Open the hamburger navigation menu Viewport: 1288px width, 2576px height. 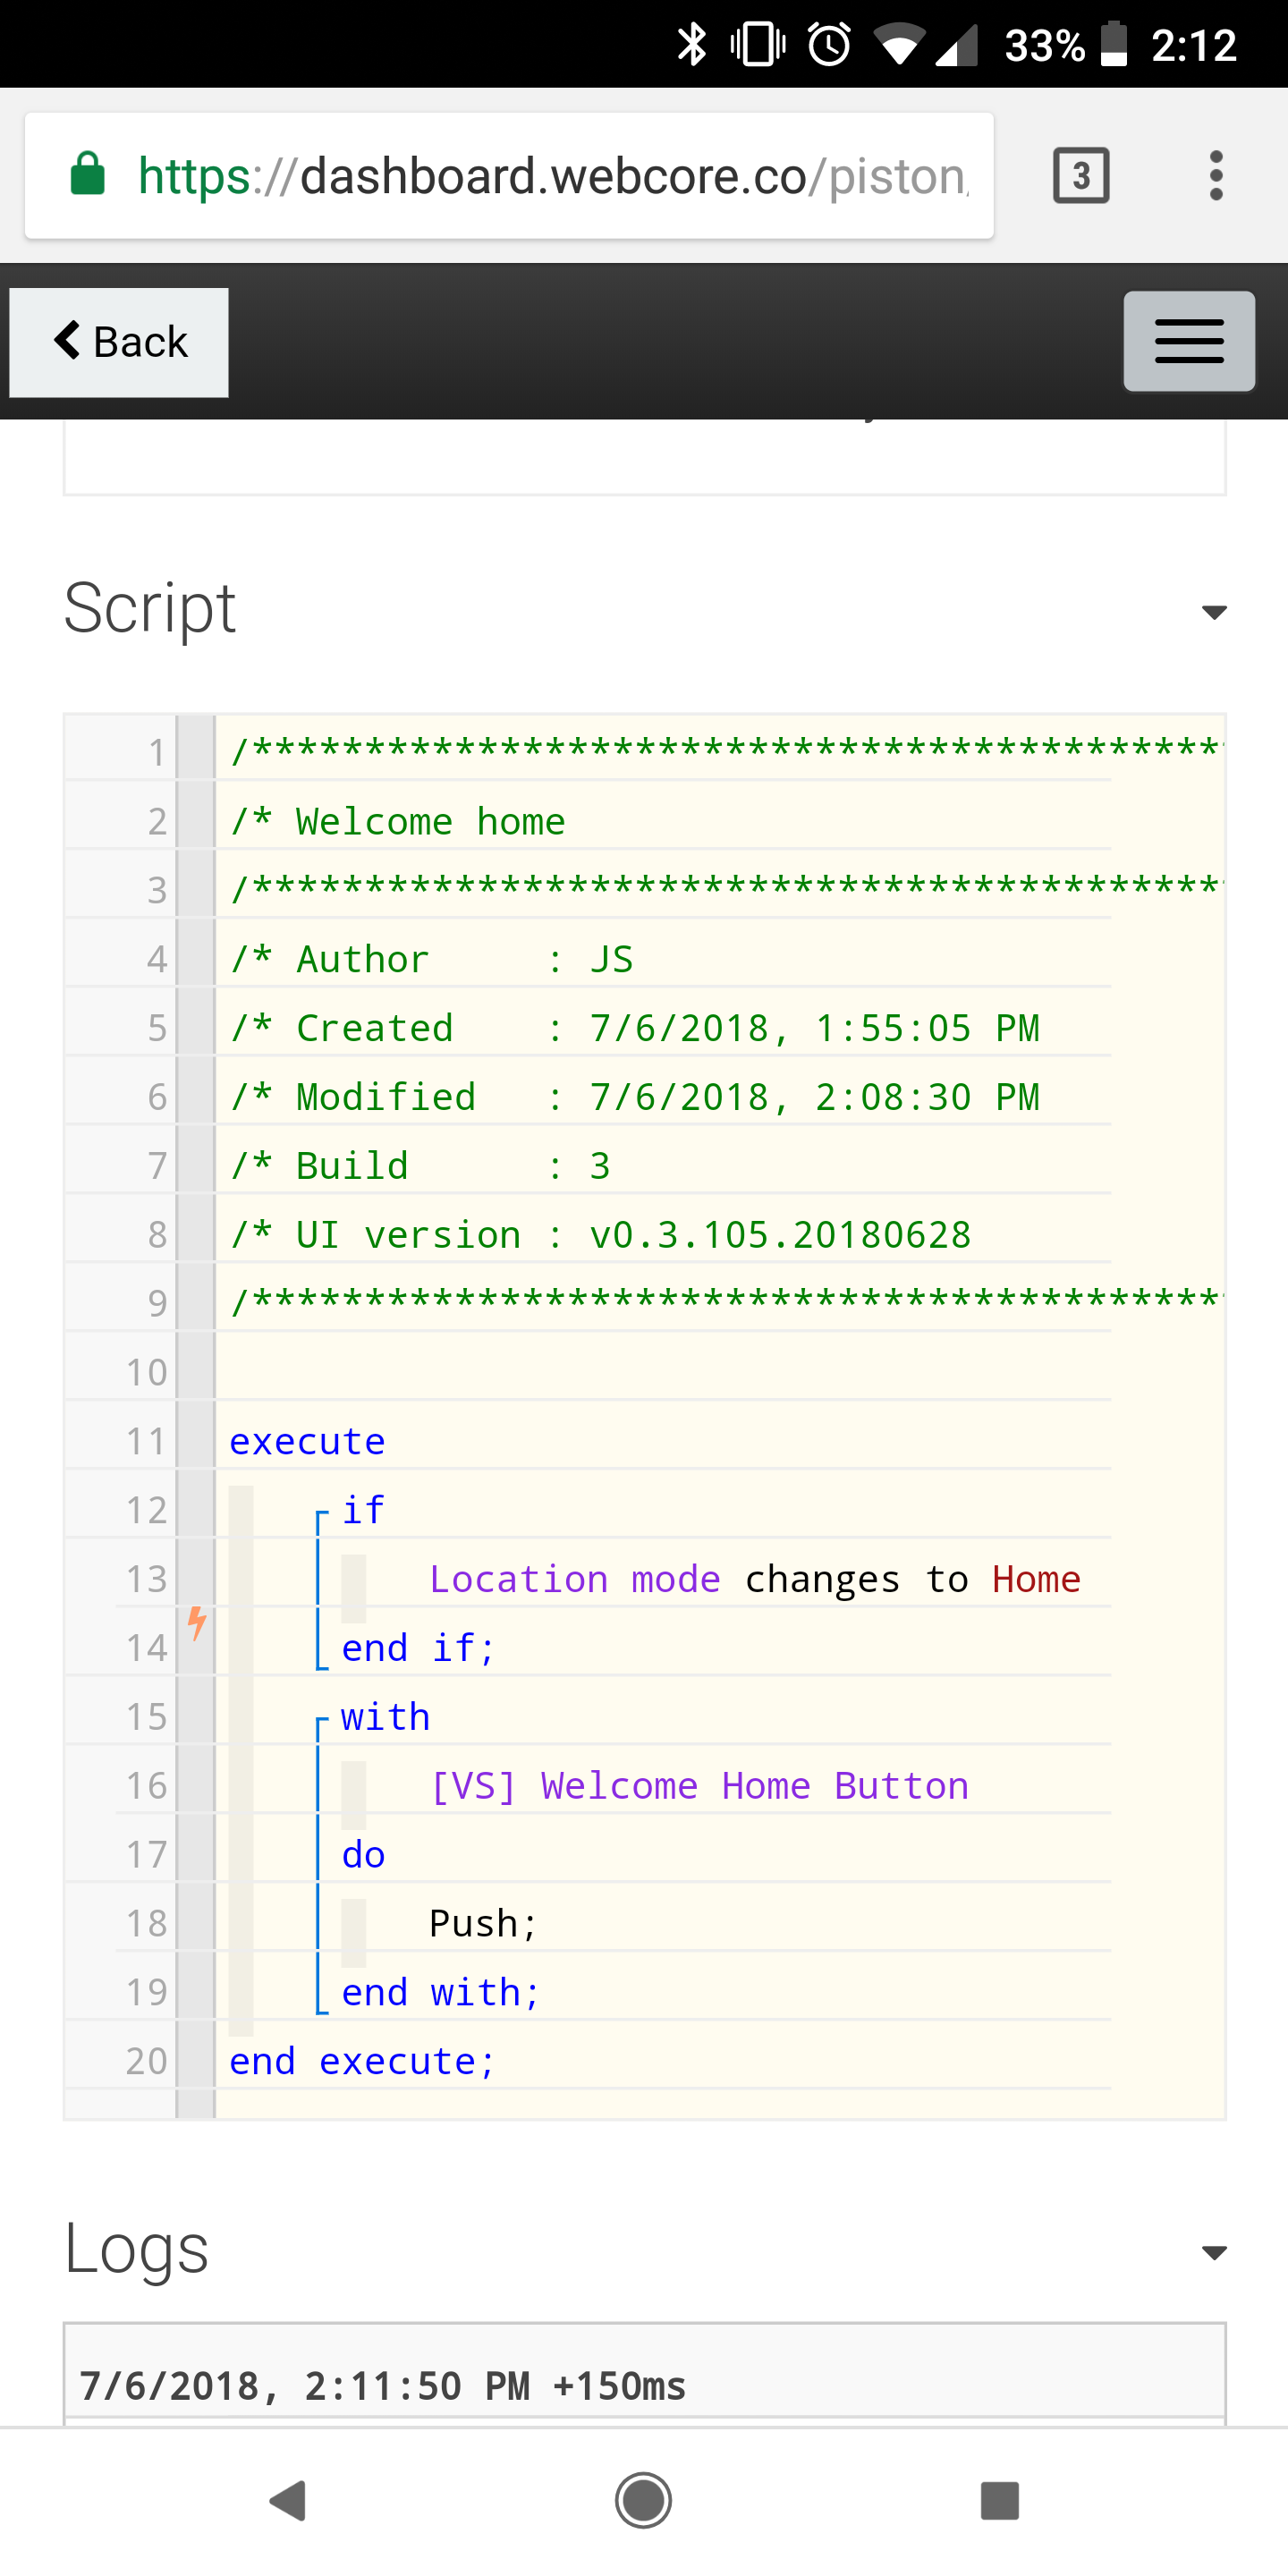coord(1189,341)
